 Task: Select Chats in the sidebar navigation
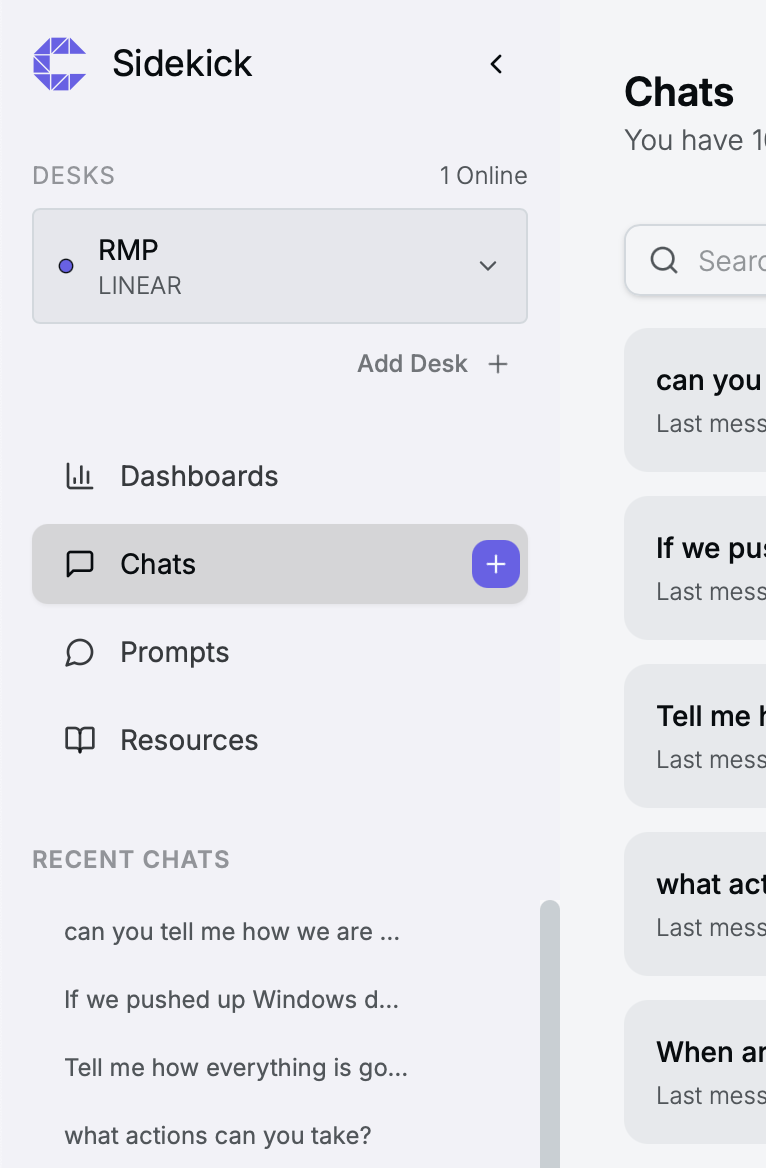click(x=158, y=564)
